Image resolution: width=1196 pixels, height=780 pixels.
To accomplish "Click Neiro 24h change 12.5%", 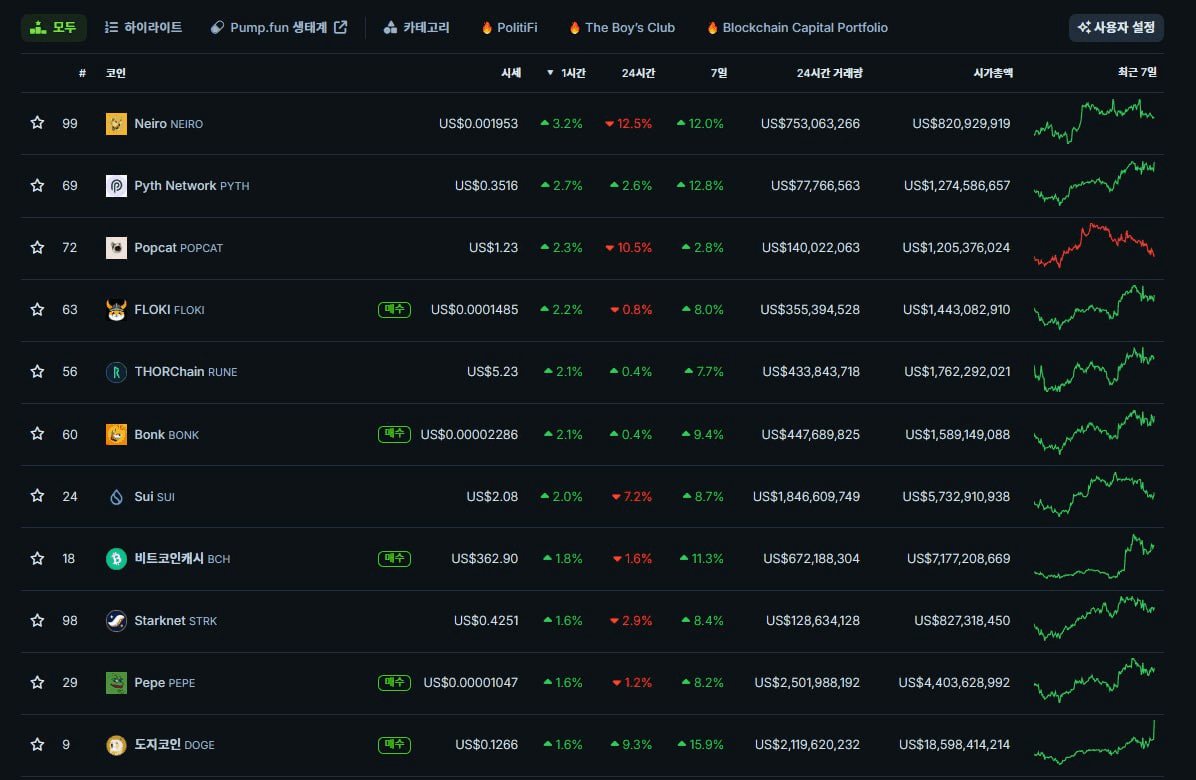I will [629, 124].
